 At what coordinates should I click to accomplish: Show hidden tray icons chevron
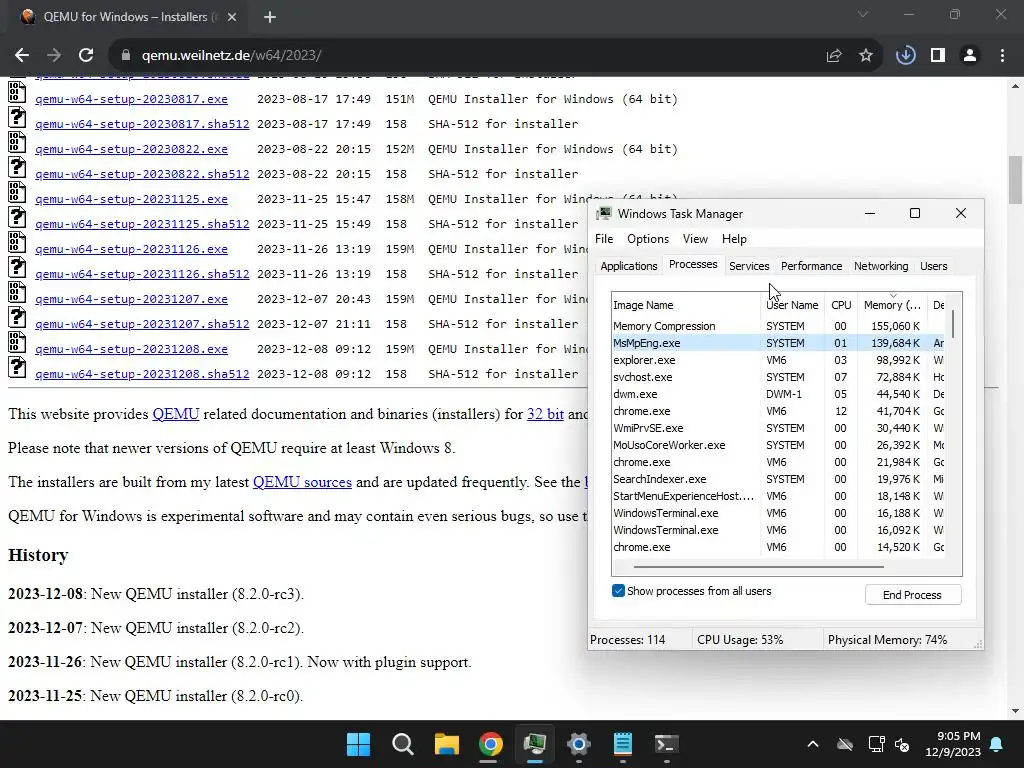tap(813, 744)
